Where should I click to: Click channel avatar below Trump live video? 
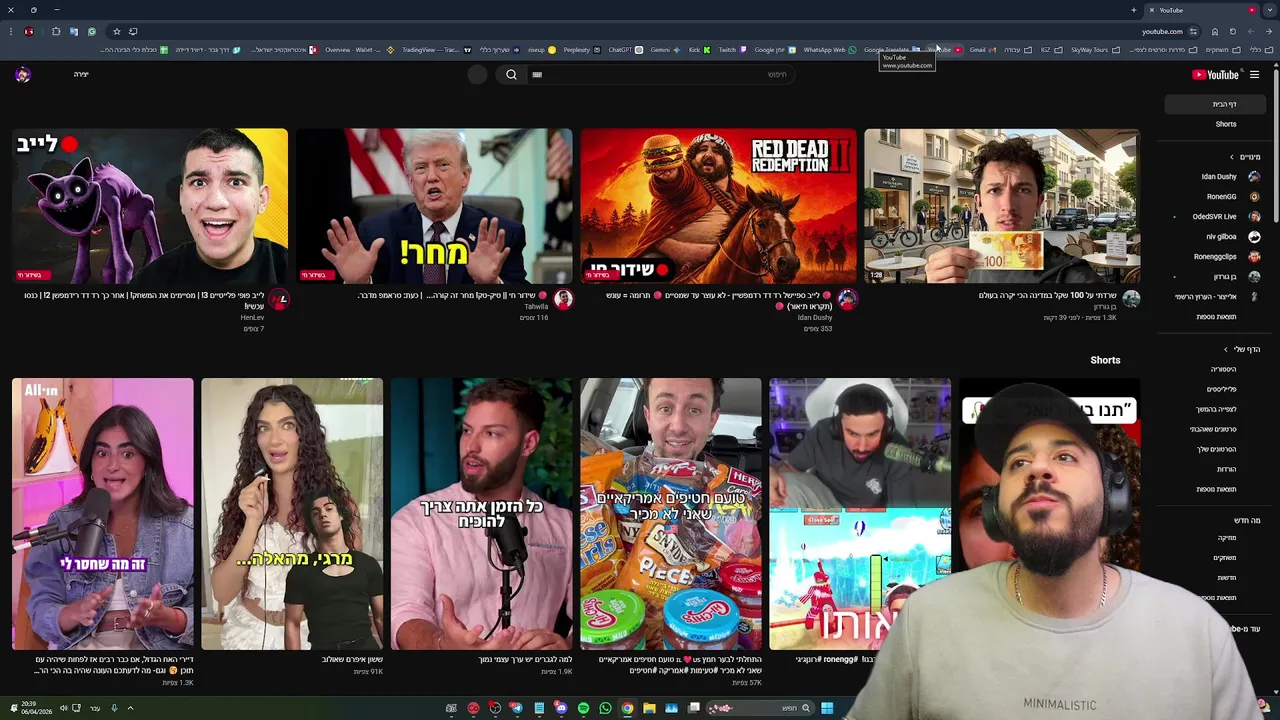563,299
